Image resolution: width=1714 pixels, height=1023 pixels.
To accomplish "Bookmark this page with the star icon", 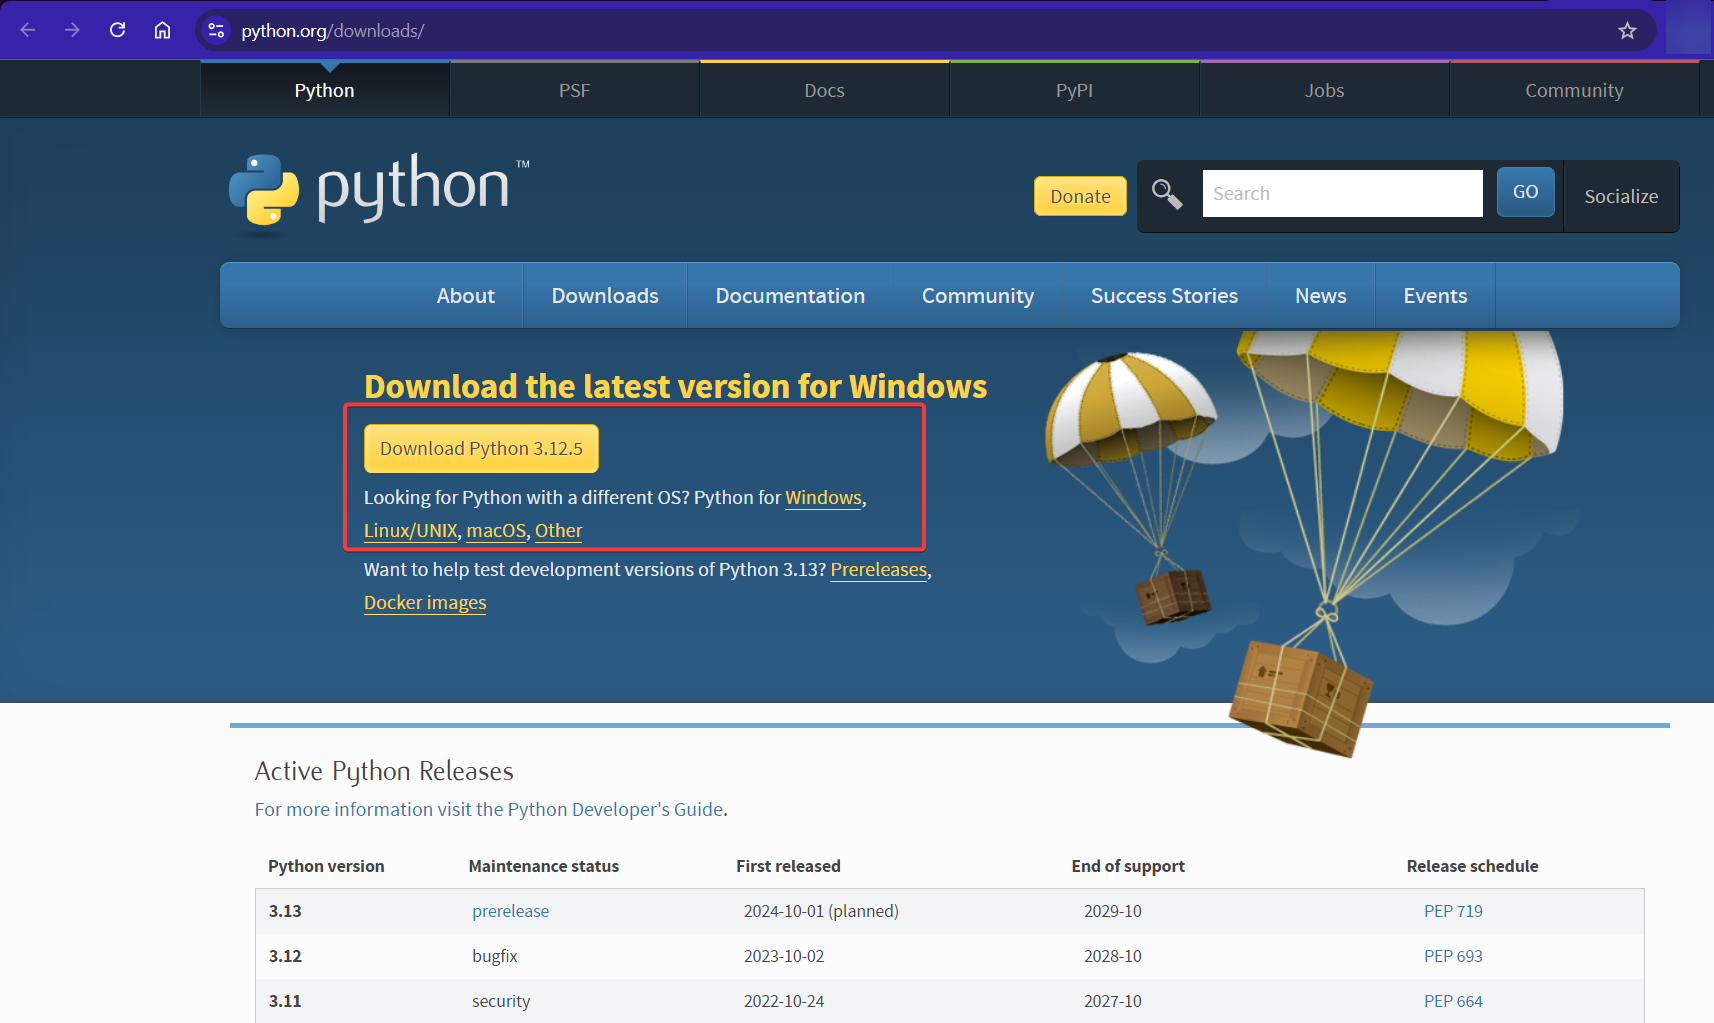I will point(1627,30).
